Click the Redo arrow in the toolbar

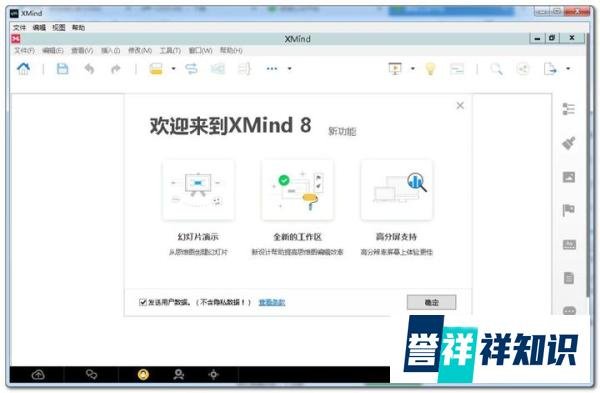click(116, 69)
